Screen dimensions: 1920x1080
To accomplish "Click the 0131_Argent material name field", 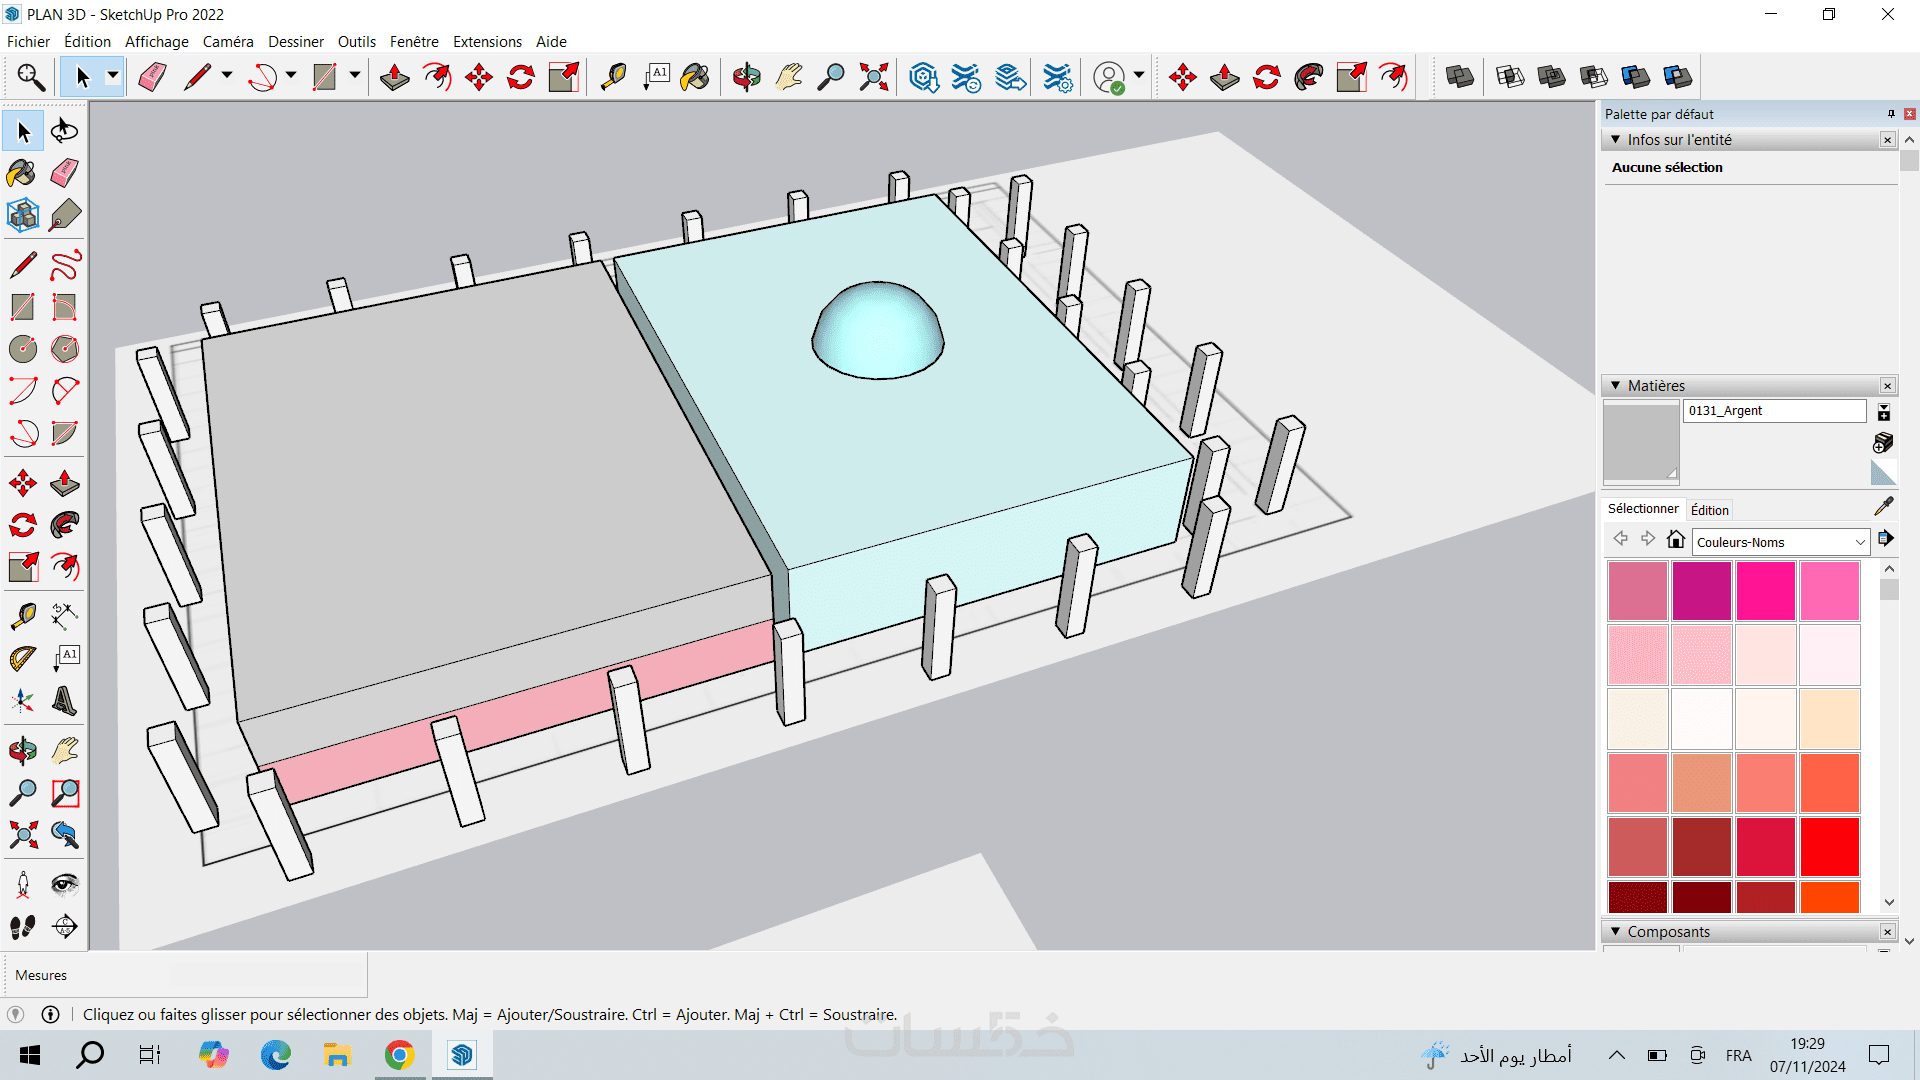I will click(1774, 411).
